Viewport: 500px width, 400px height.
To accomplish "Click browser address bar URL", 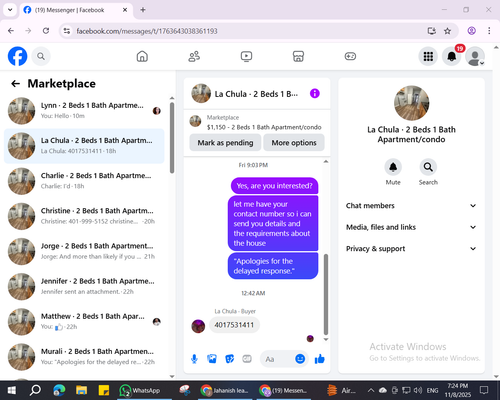I will (147, 31).
